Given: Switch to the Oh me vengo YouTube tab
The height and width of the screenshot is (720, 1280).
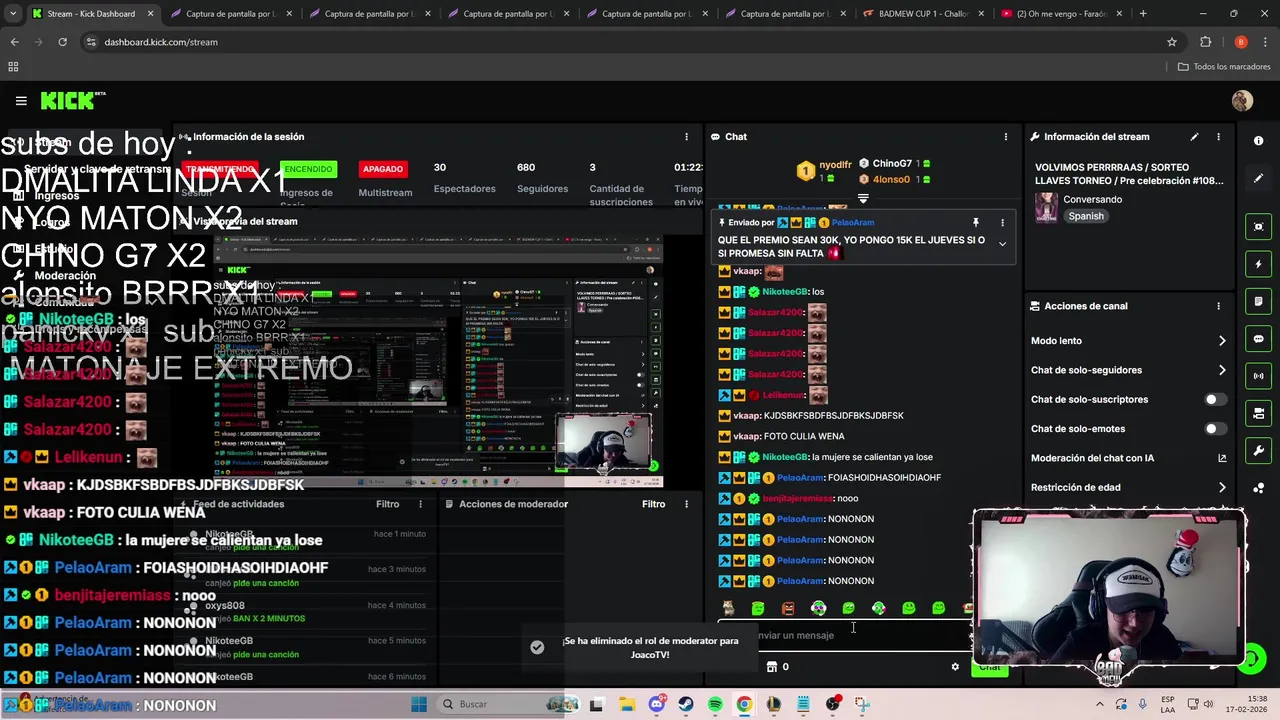Looking at the screenshot, I should point(1061,14).
